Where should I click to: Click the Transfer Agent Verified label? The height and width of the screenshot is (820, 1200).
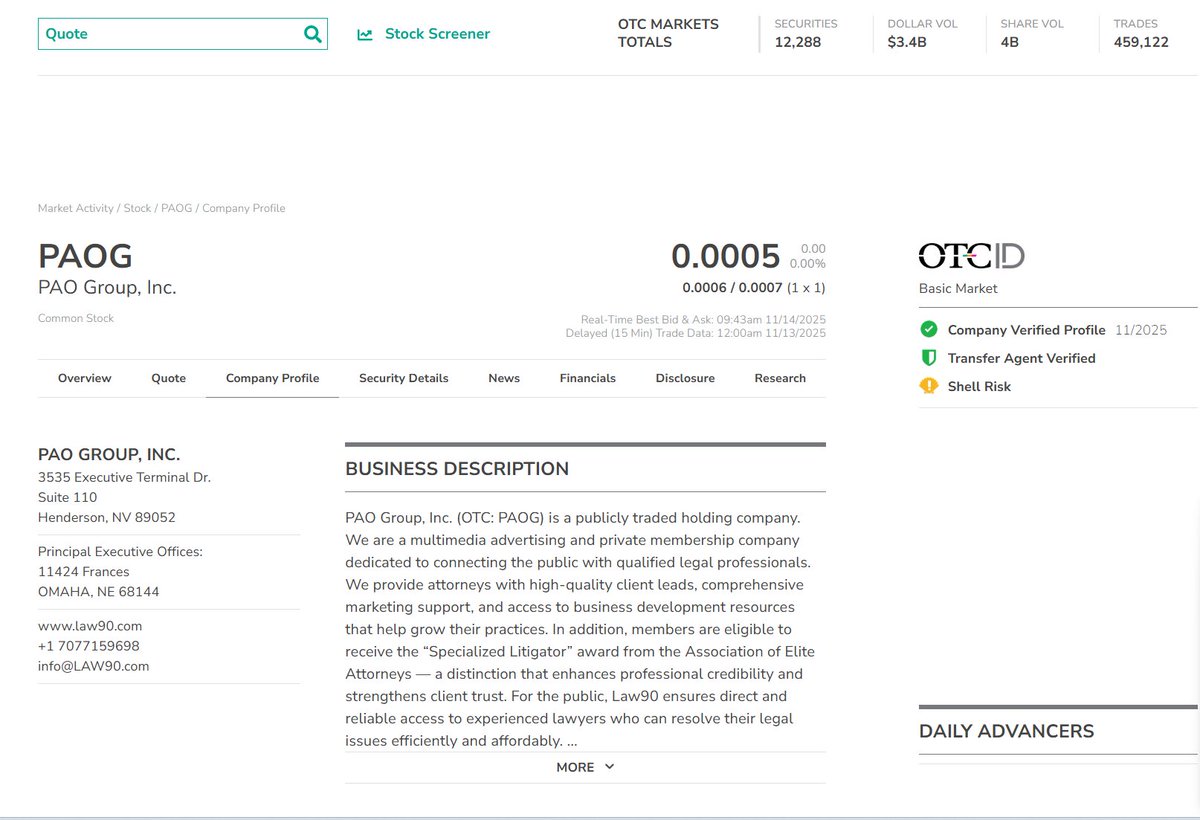click(x=1022, y=358)
